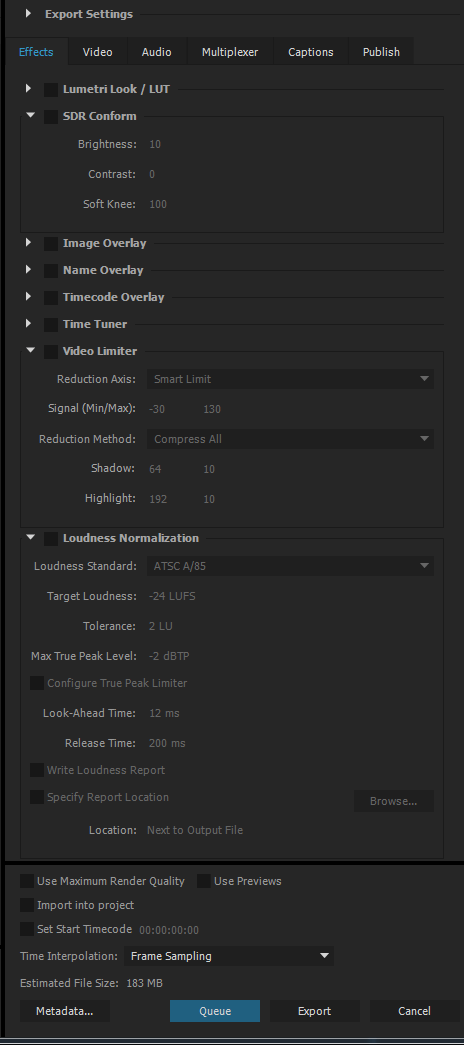Collapse the SDR Conform section
The width and height of the screenshot is (464, 1045).
tap(30, 115)
